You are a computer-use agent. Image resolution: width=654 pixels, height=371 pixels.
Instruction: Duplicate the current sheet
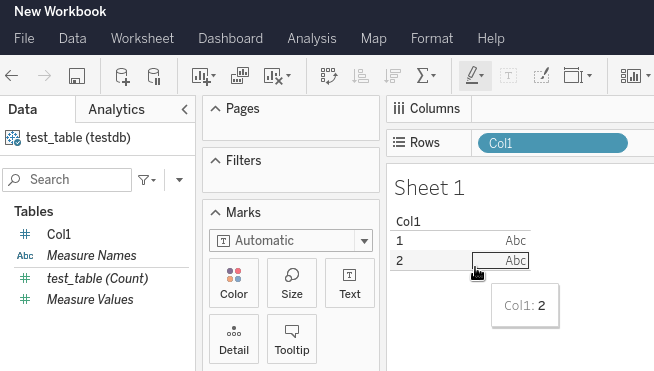point(240,76)
